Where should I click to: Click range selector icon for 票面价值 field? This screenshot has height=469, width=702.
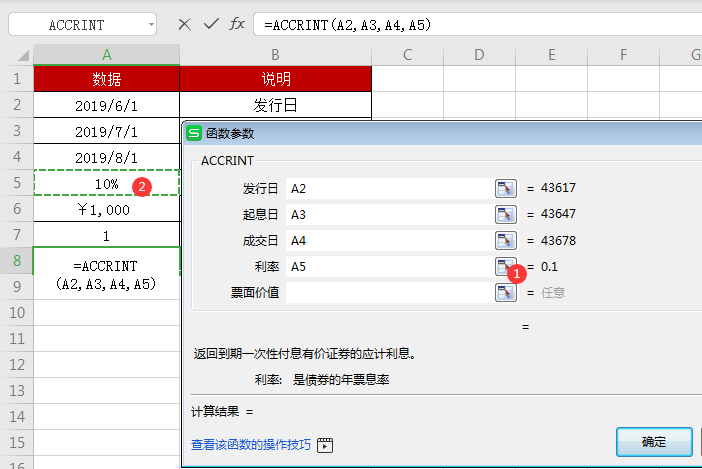[506, 292]
